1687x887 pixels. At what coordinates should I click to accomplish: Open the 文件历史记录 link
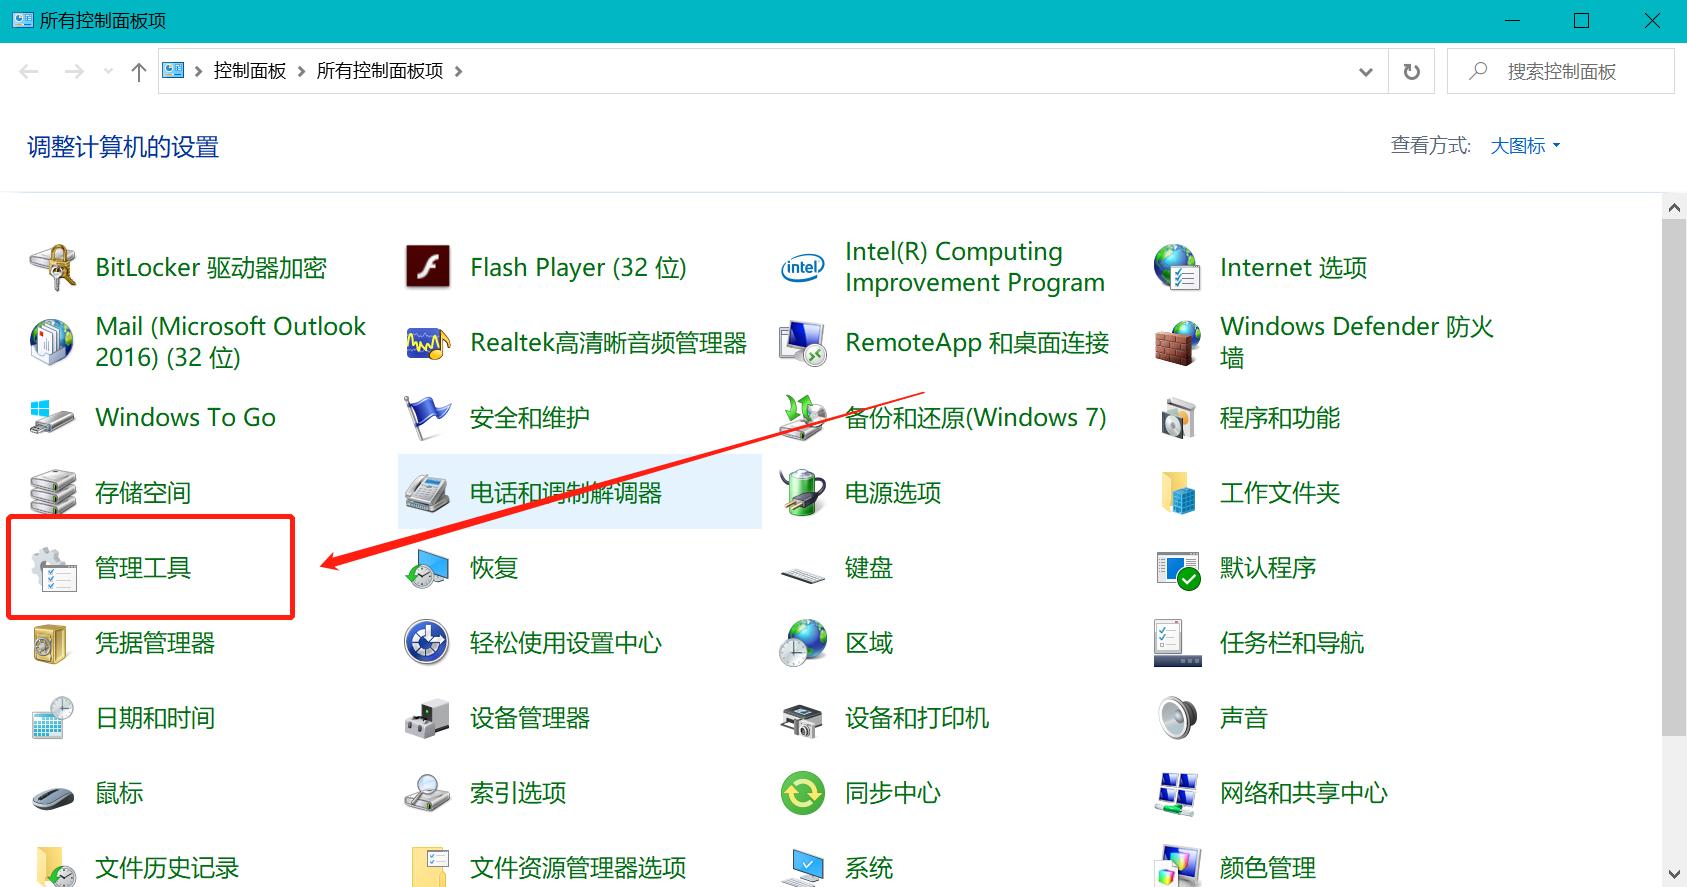point(167,868)
